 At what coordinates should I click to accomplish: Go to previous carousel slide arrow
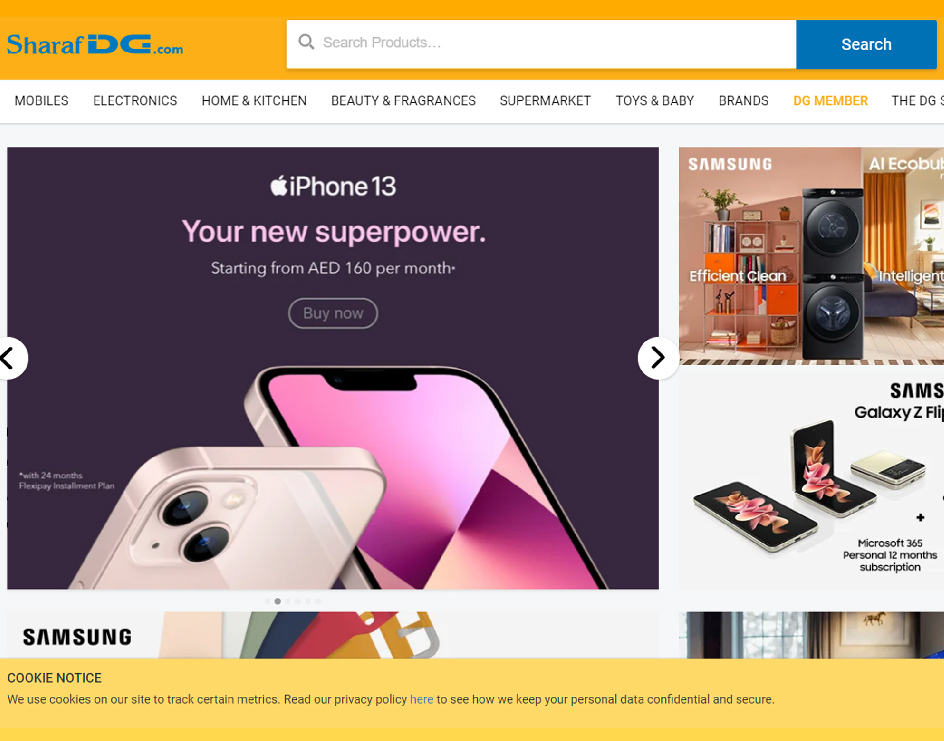click(x=10, y=358)
